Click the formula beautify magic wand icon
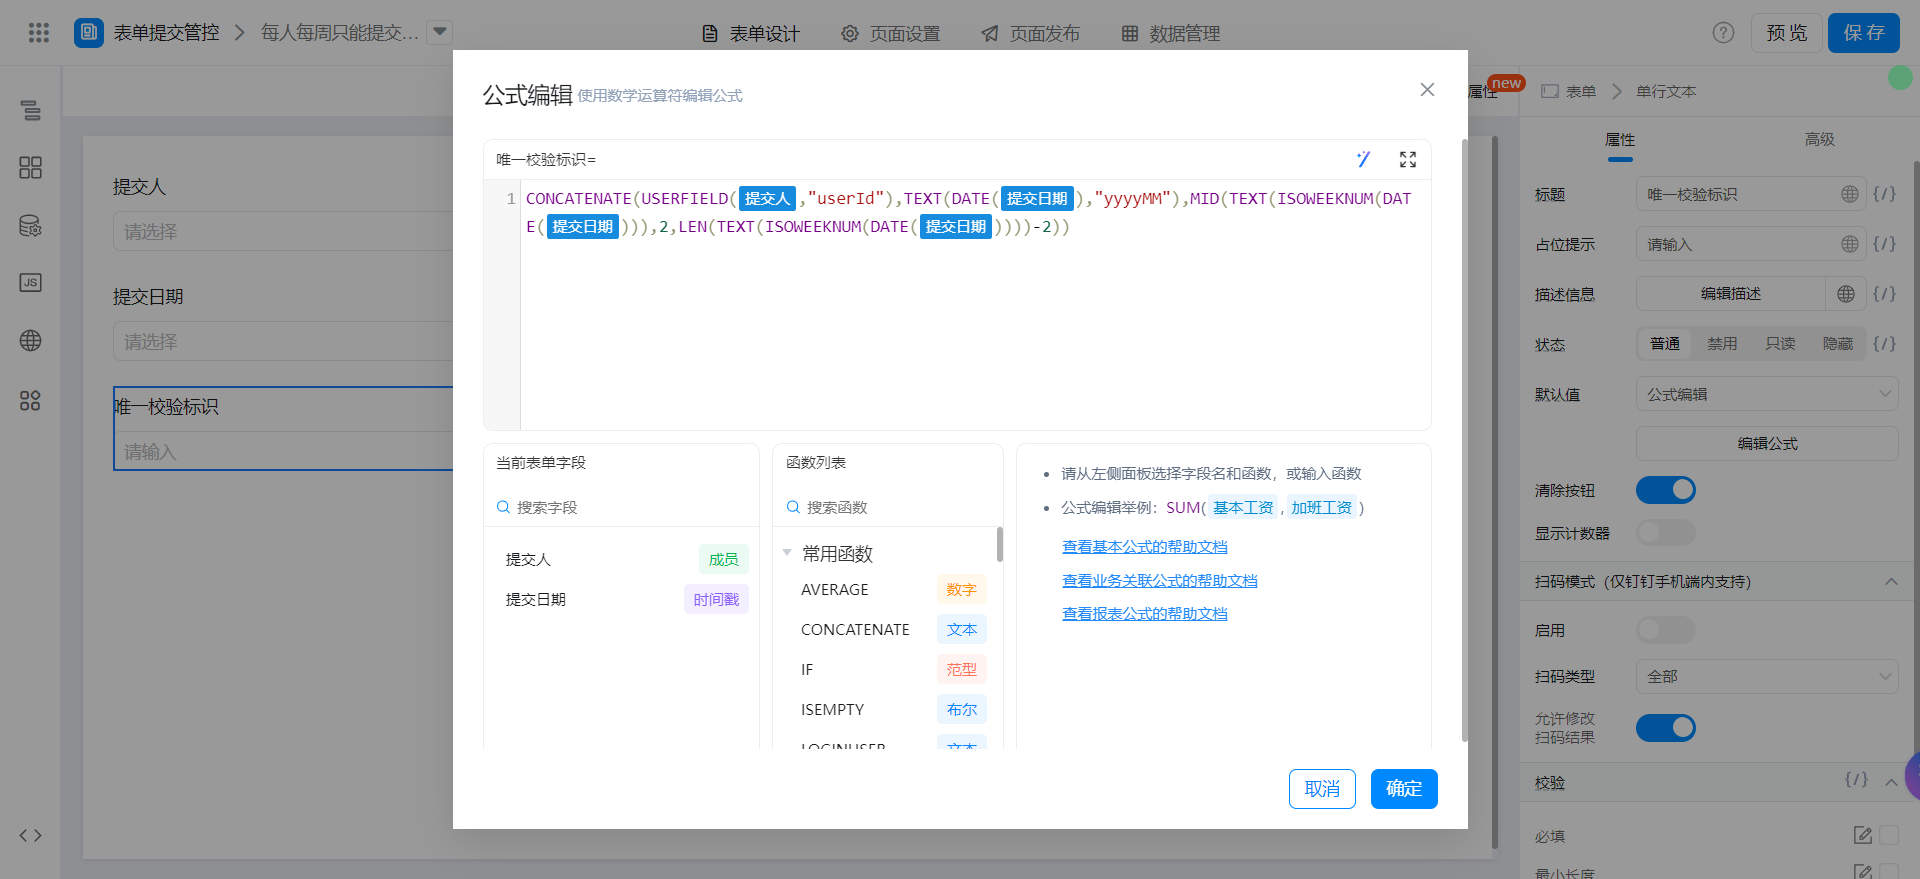This screenshot has height=879, width=1920. [1363, 159]
